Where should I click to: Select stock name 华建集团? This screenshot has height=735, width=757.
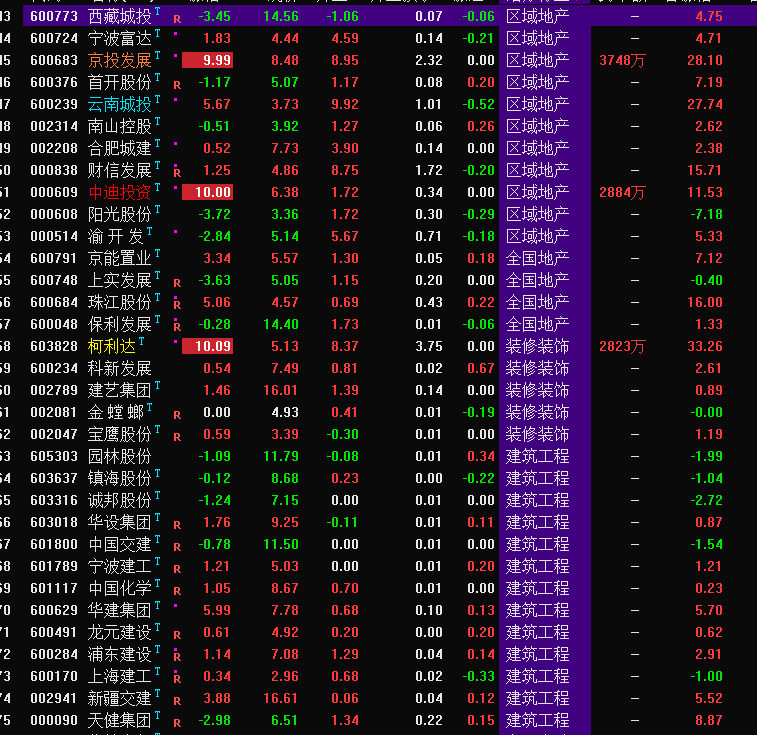tap(120, 610)
